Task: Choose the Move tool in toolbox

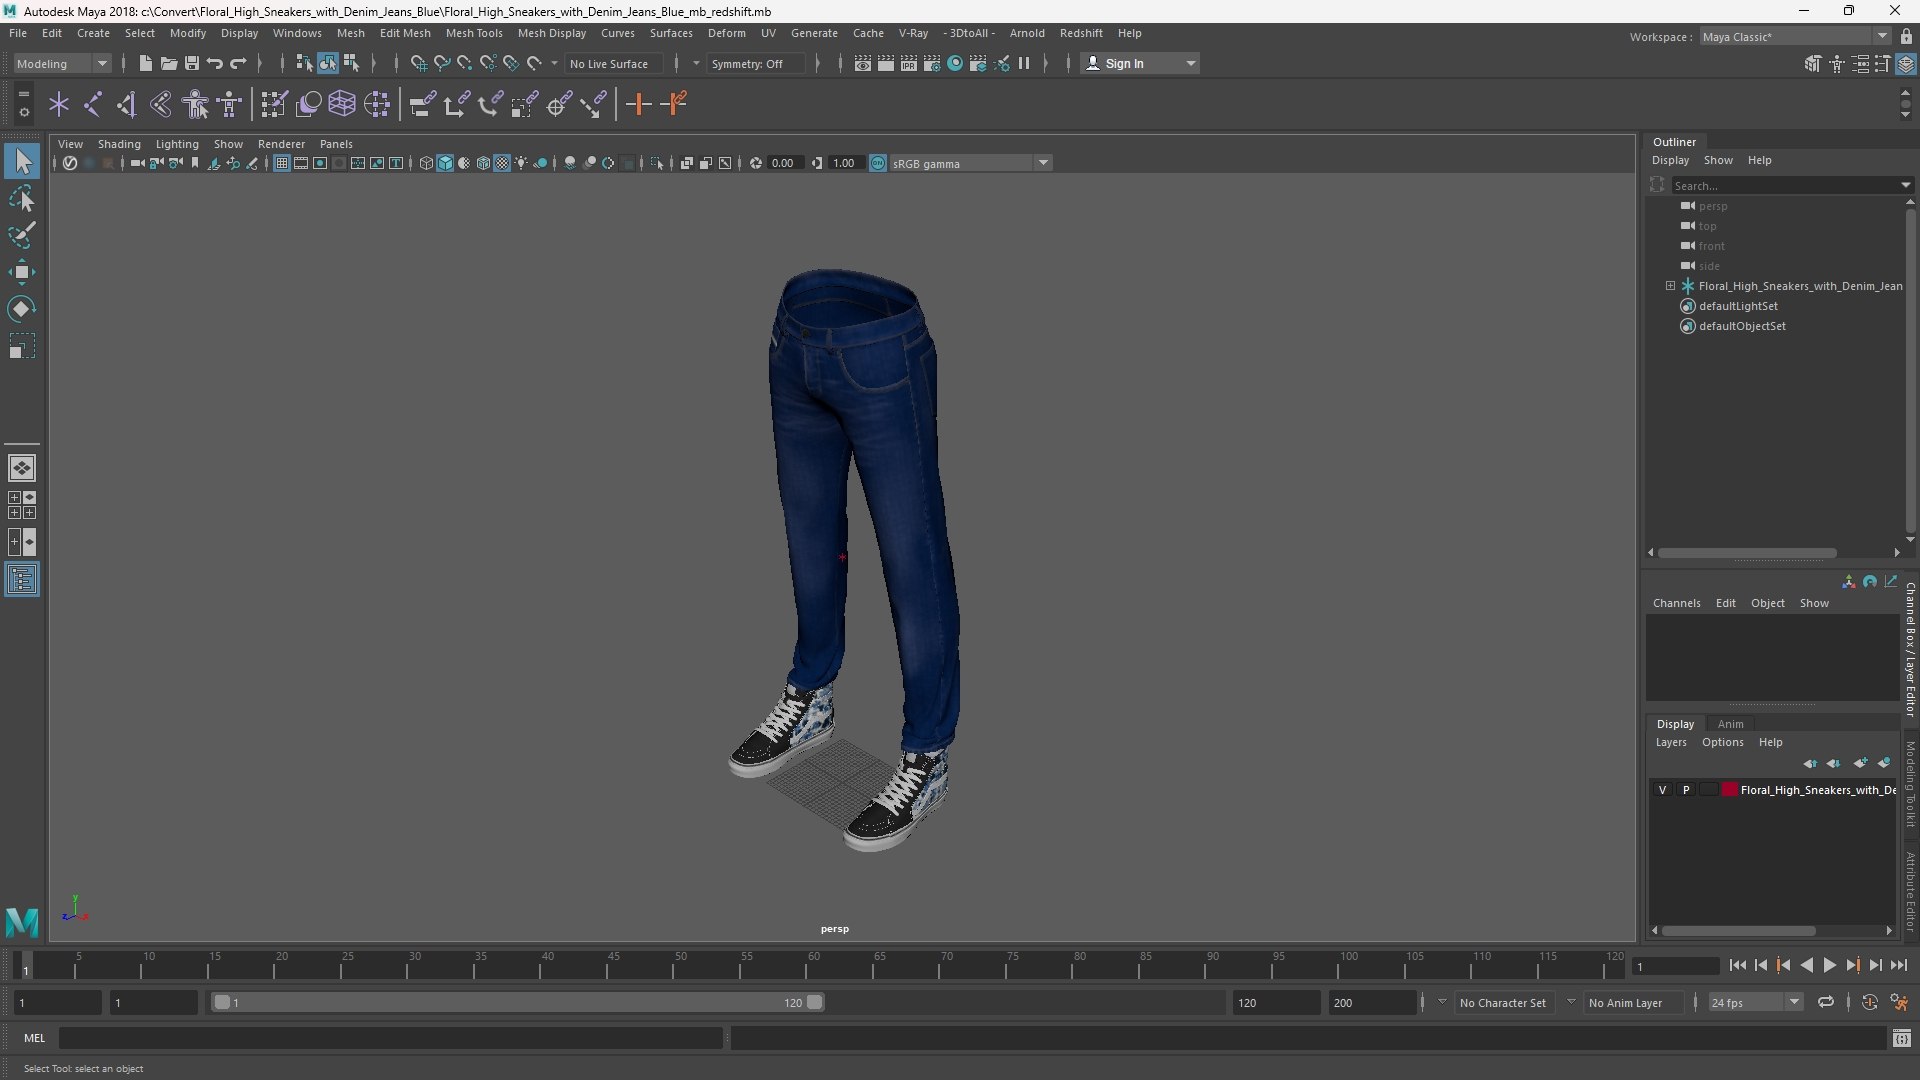Action: (22, 272)
